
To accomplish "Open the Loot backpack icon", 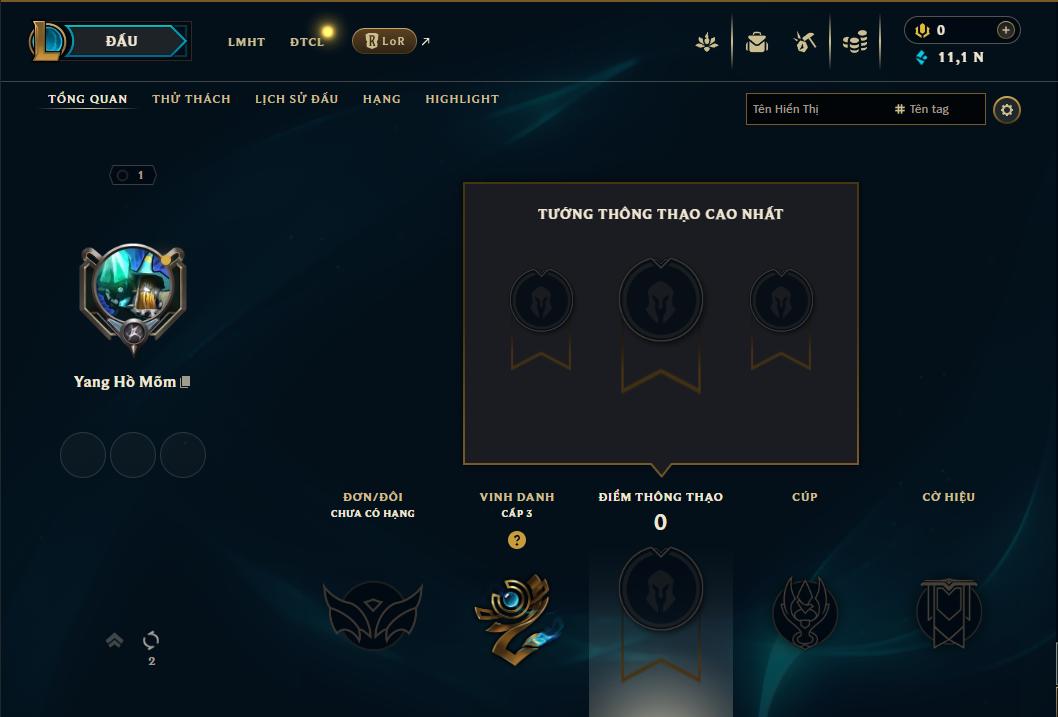I will tap(756, 43).
